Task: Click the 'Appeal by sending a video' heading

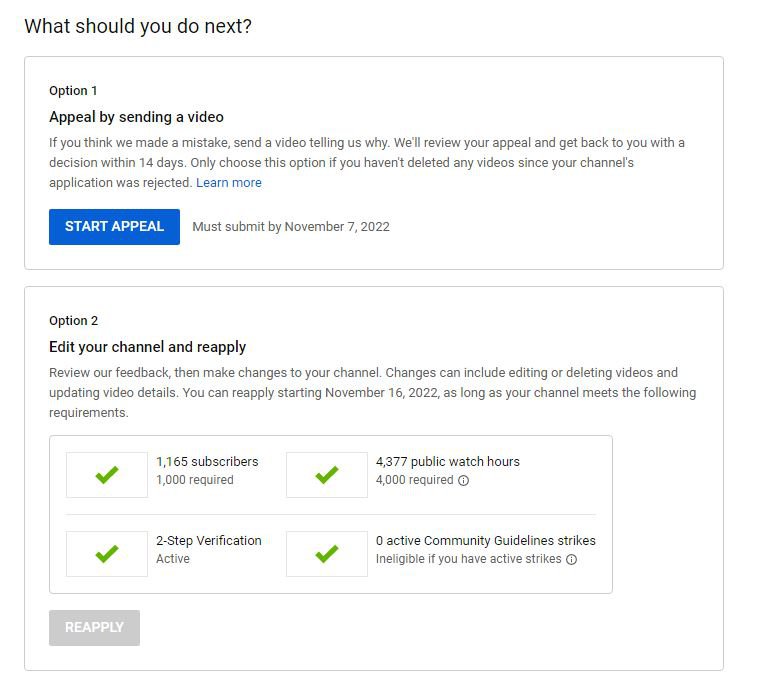Action: (x=136, y=117)
